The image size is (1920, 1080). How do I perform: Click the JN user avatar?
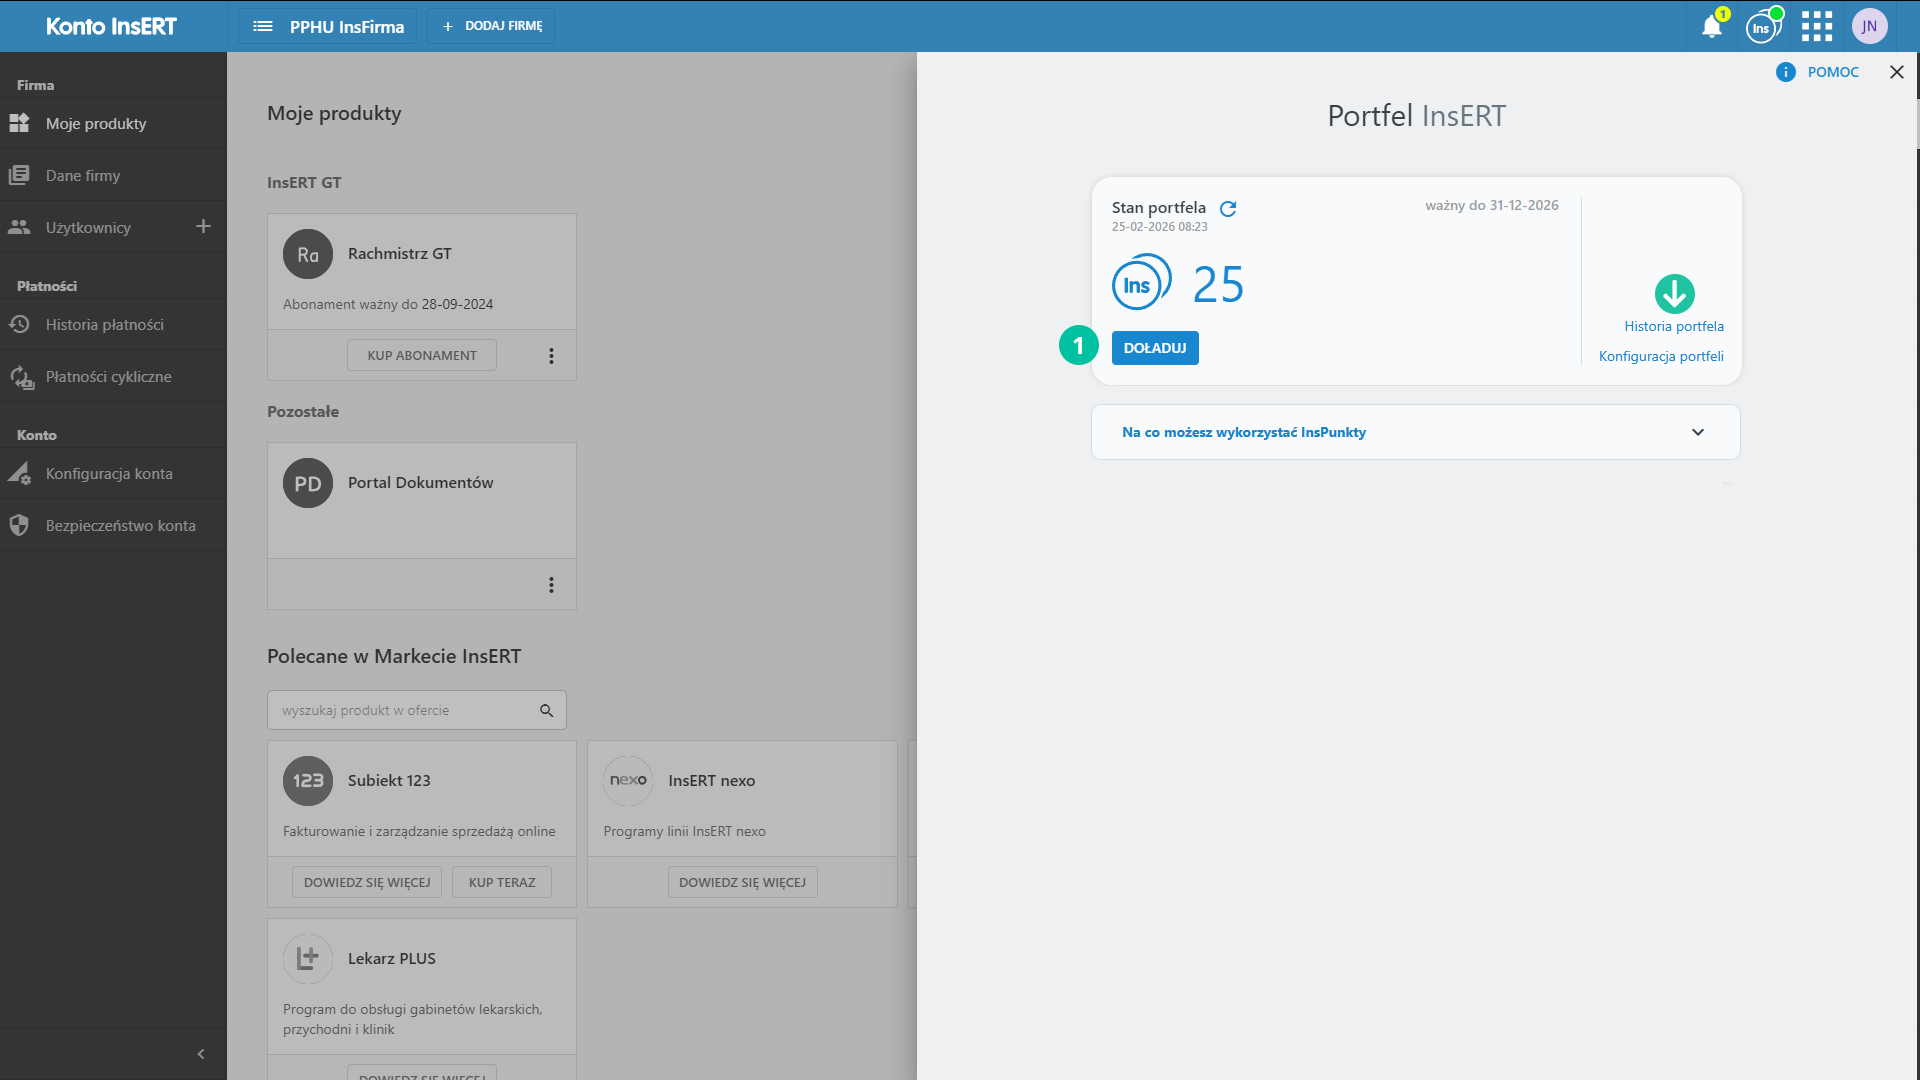click(x=1869, y=27)
